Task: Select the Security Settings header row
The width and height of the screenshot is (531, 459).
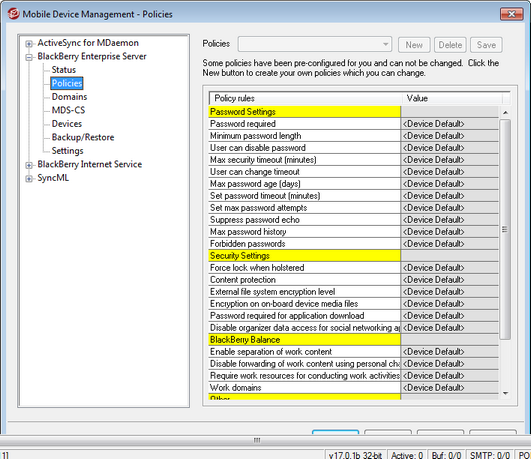Action: coord(304,256)
